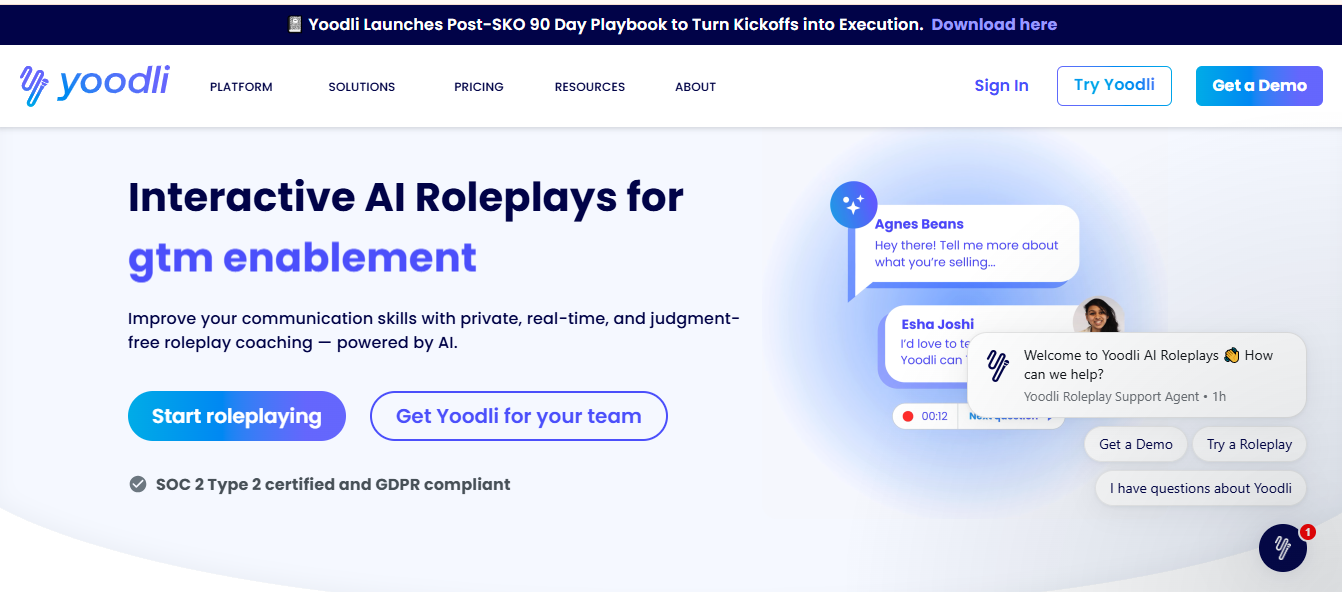Image resolution: width=1342 pixels, height=592 pixels.
Task: Click Get Yoodli for your team button
Action: tap(519, 416)
